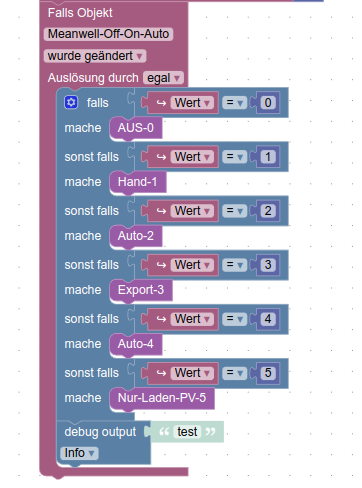
Task: Select the AUS-0 function block
Action: (x=136, y=128)
